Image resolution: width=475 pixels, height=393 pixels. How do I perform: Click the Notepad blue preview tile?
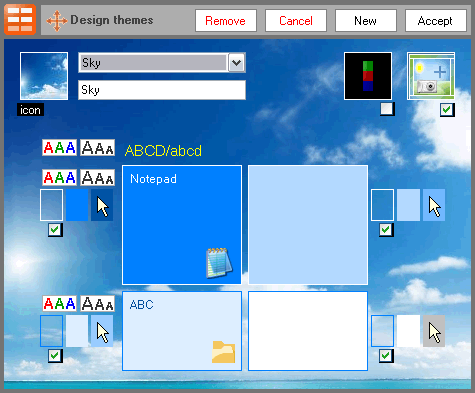182,225
